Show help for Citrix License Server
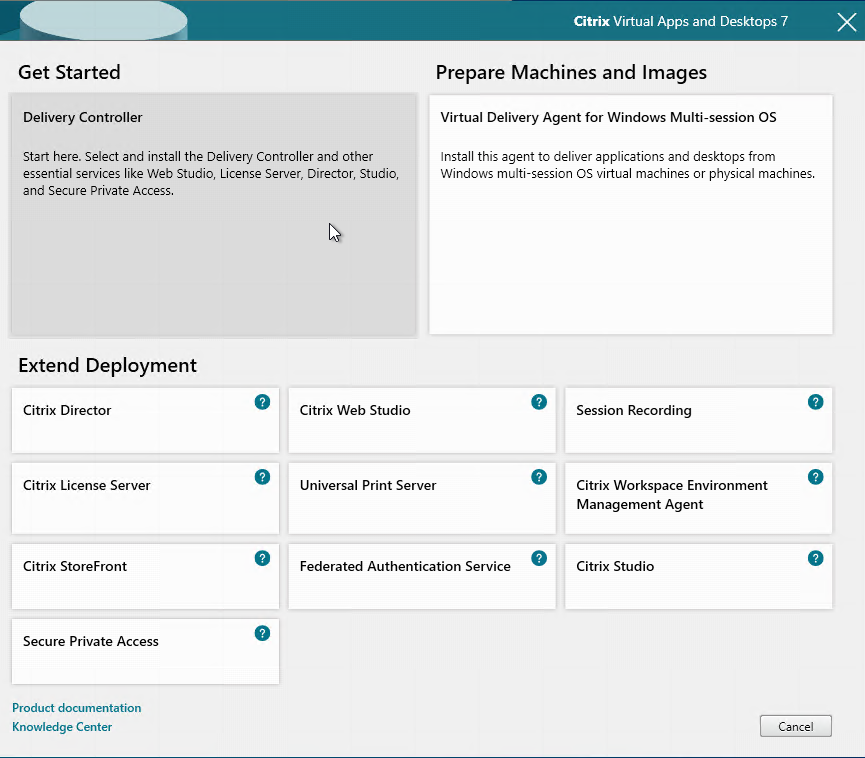Screen dimensions: 865x758 [x=262, y=477]
